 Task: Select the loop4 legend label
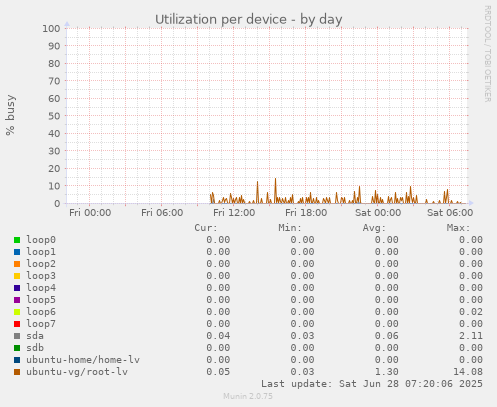[41, 288]
